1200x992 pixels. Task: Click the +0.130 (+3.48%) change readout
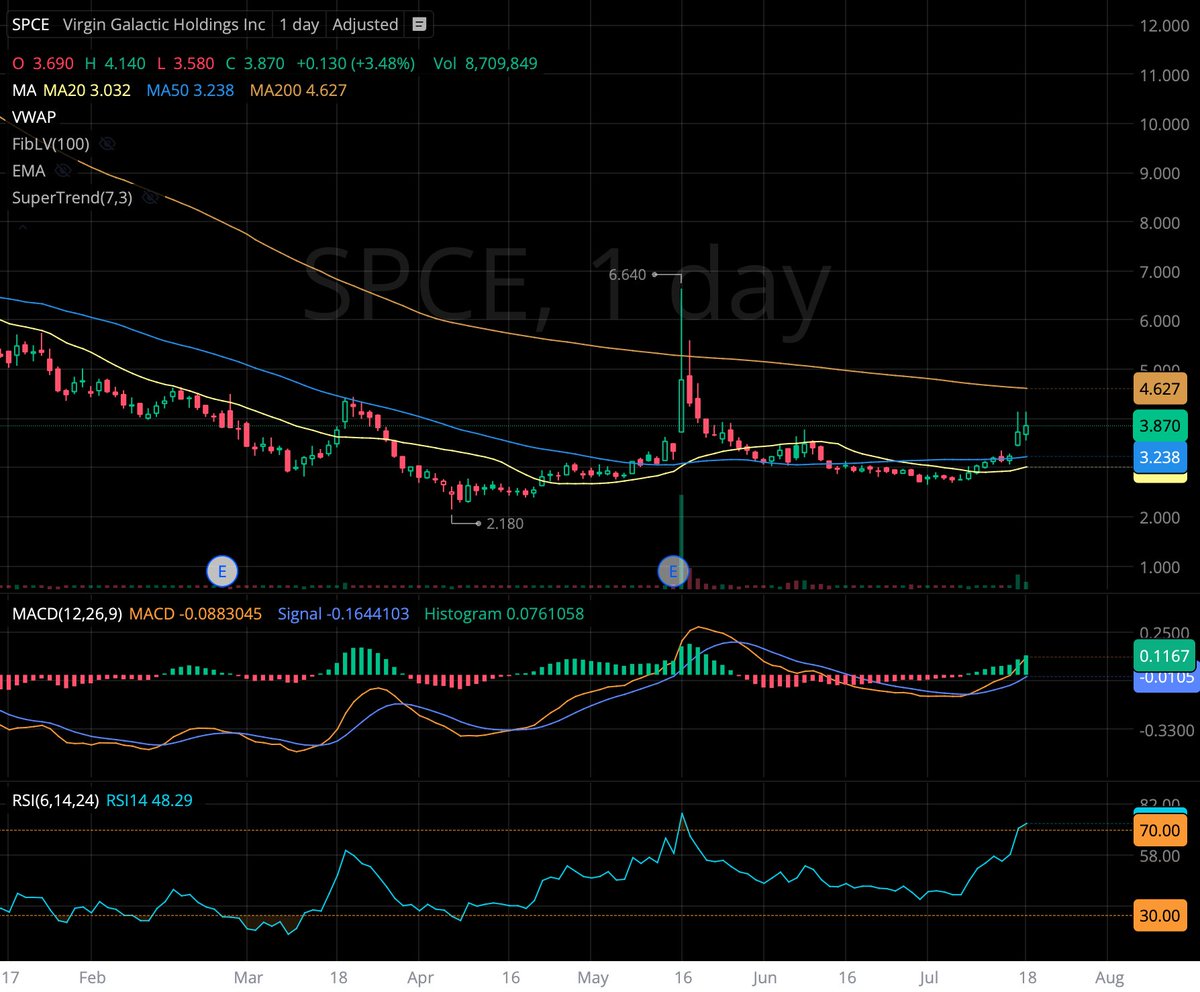click(x=355, y=63)
